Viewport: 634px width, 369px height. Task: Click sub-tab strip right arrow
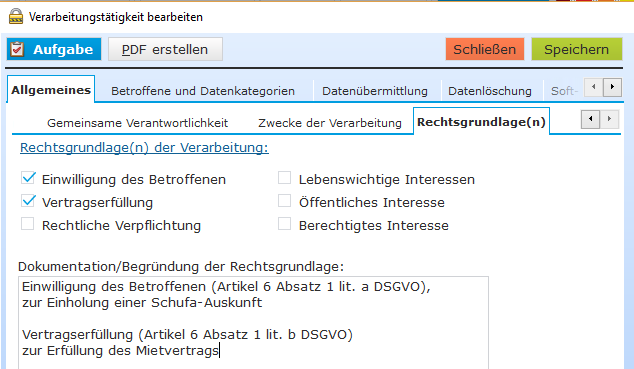coord(609,119)
